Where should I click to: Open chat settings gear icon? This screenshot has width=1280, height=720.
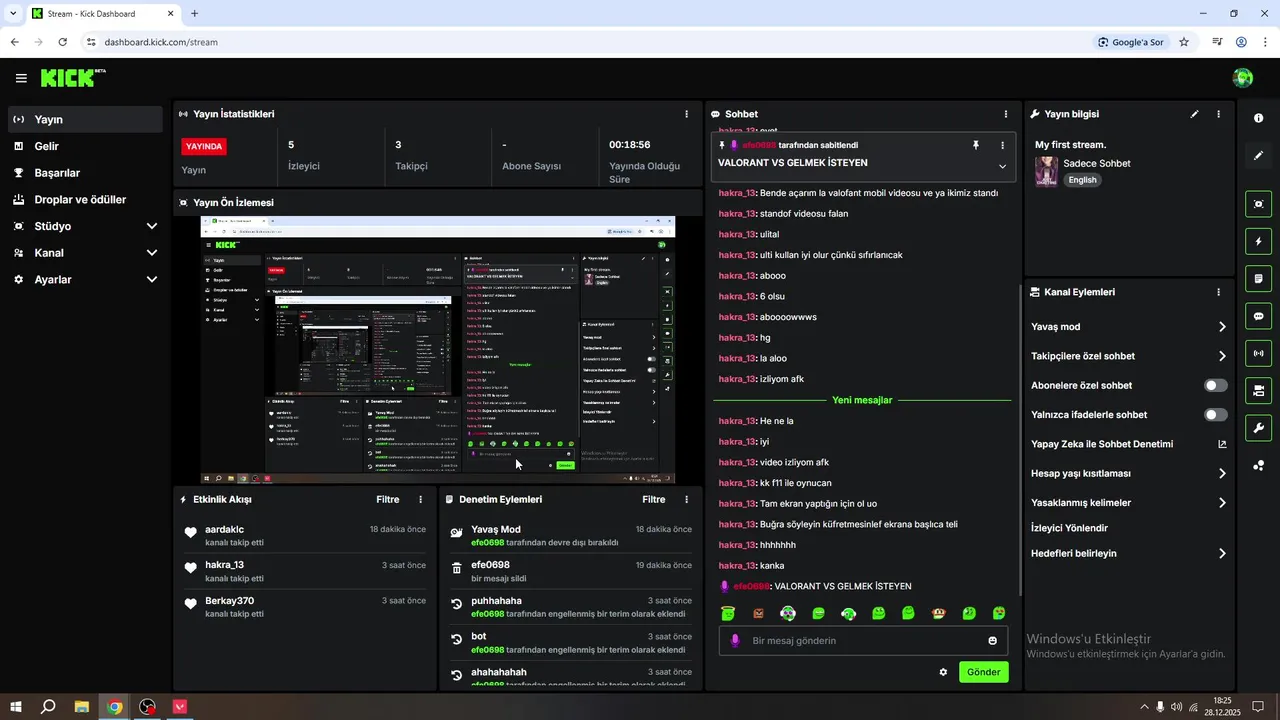coord(943,672)
